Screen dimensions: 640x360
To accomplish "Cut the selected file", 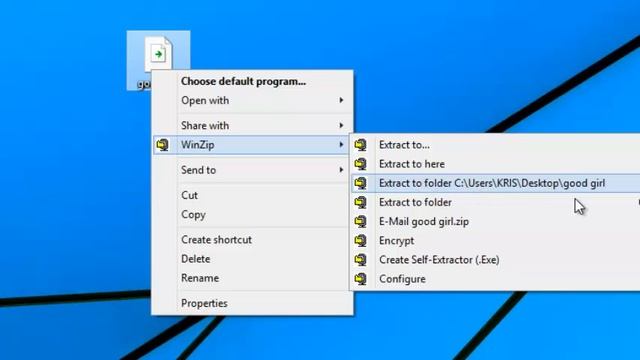I will (252, 195).
